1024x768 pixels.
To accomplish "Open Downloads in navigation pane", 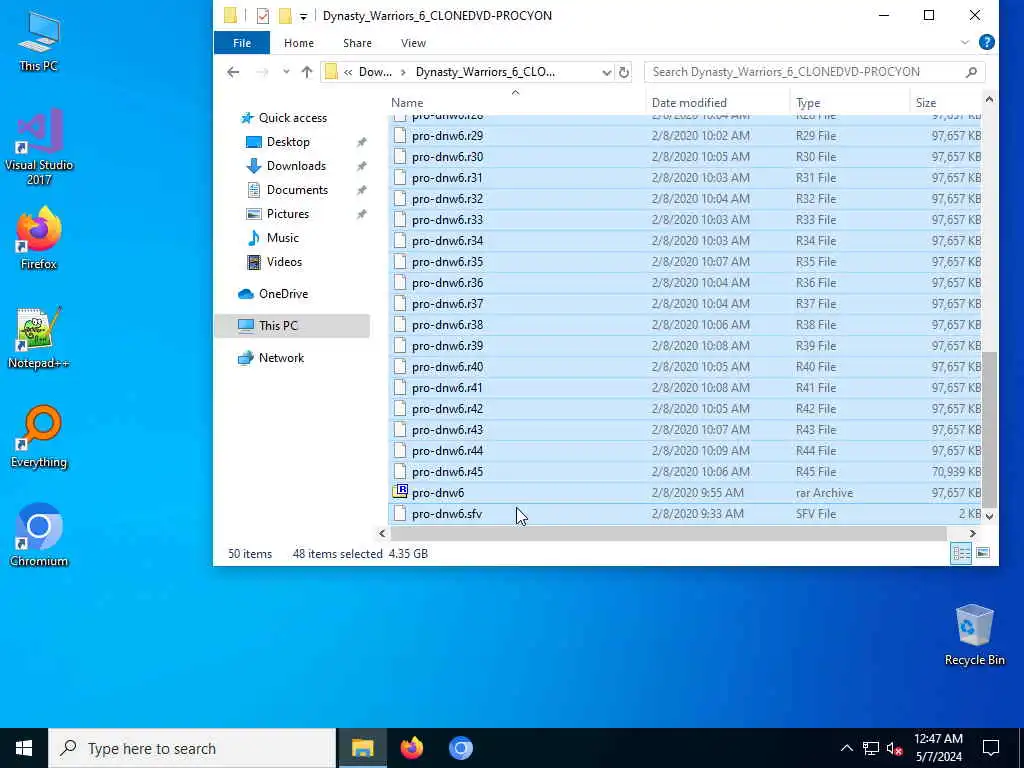I will [296, 166].
